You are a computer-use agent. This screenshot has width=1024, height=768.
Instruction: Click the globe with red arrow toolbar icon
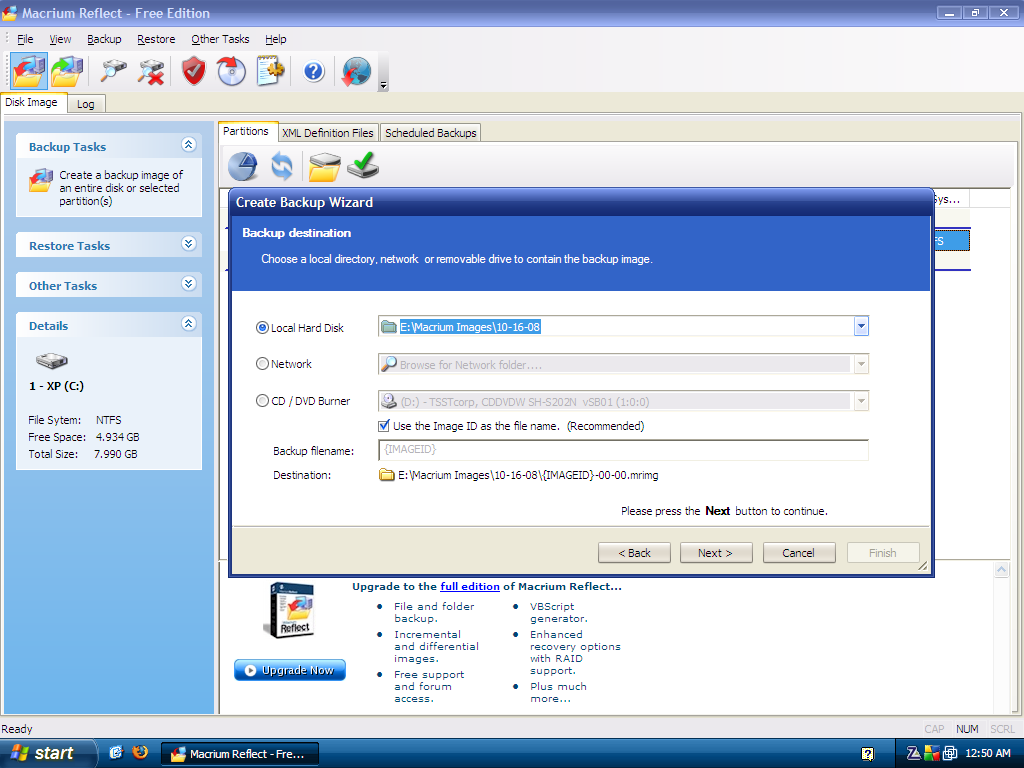[x=356, y=71]
